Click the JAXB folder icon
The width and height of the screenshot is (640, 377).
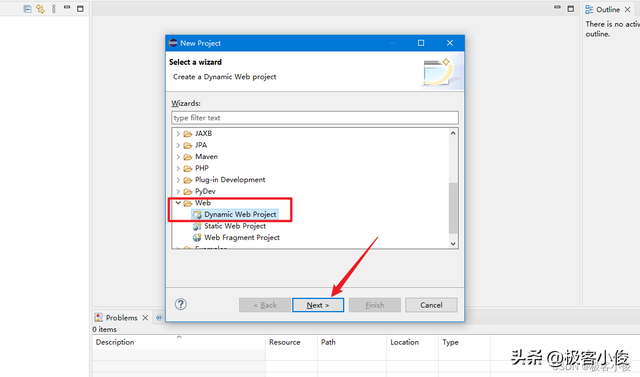pyautogui.click(x=188, y=134)
